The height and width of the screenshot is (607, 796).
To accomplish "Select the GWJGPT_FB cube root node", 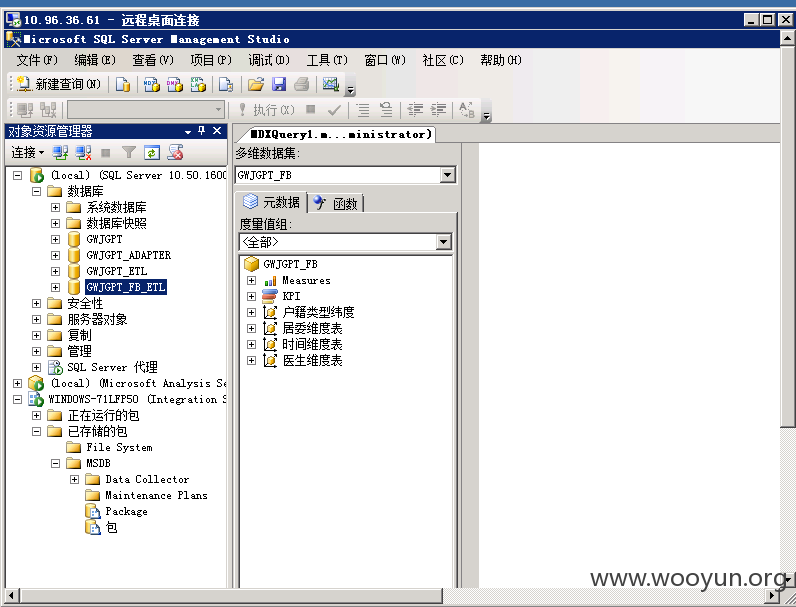I will click(x=290, y=264).
